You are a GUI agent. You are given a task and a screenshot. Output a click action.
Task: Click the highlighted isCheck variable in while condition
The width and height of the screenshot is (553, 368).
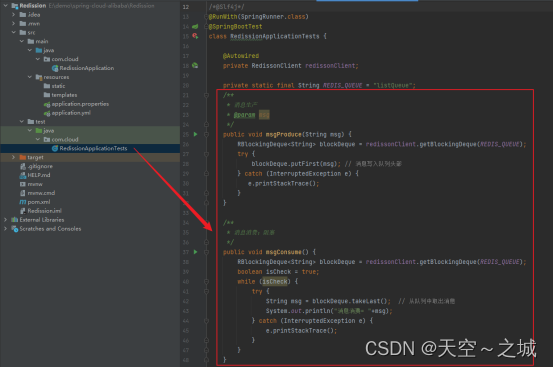275,282
